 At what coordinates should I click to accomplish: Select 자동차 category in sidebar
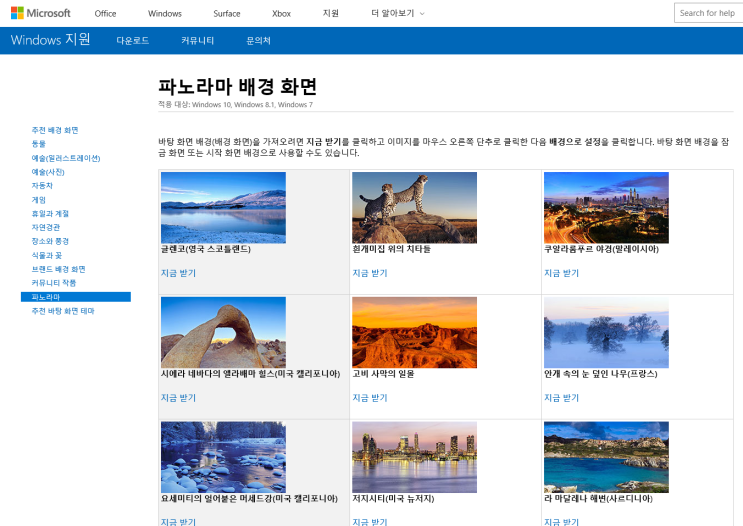(42, 185)
